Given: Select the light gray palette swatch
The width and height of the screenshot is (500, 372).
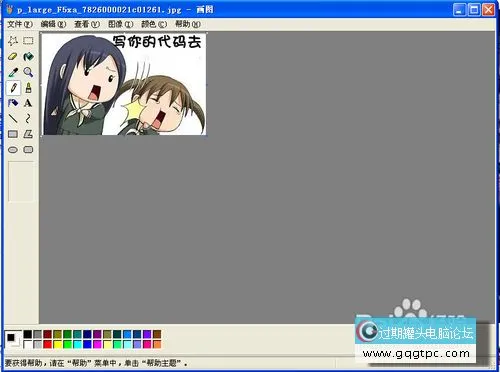Looking at the screenshot, I should tap(38, 344).
